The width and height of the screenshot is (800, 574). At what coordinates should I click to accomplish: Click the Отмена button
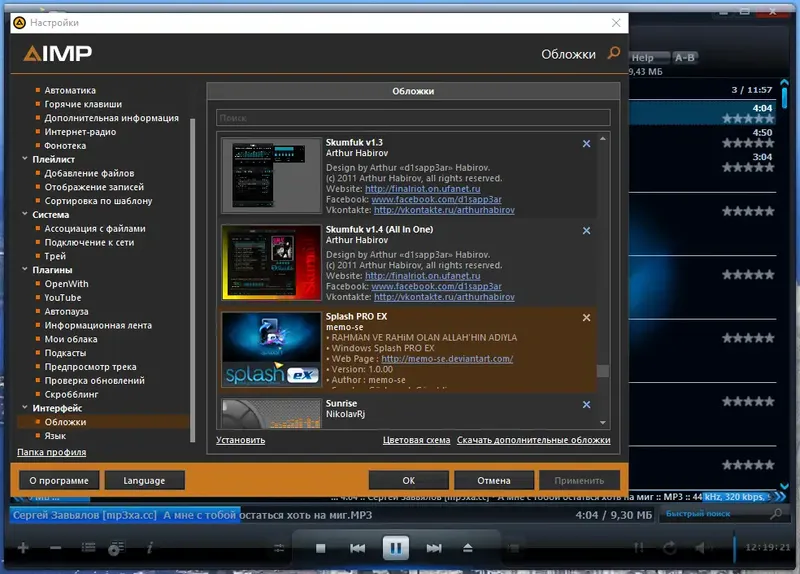[494, 481]
